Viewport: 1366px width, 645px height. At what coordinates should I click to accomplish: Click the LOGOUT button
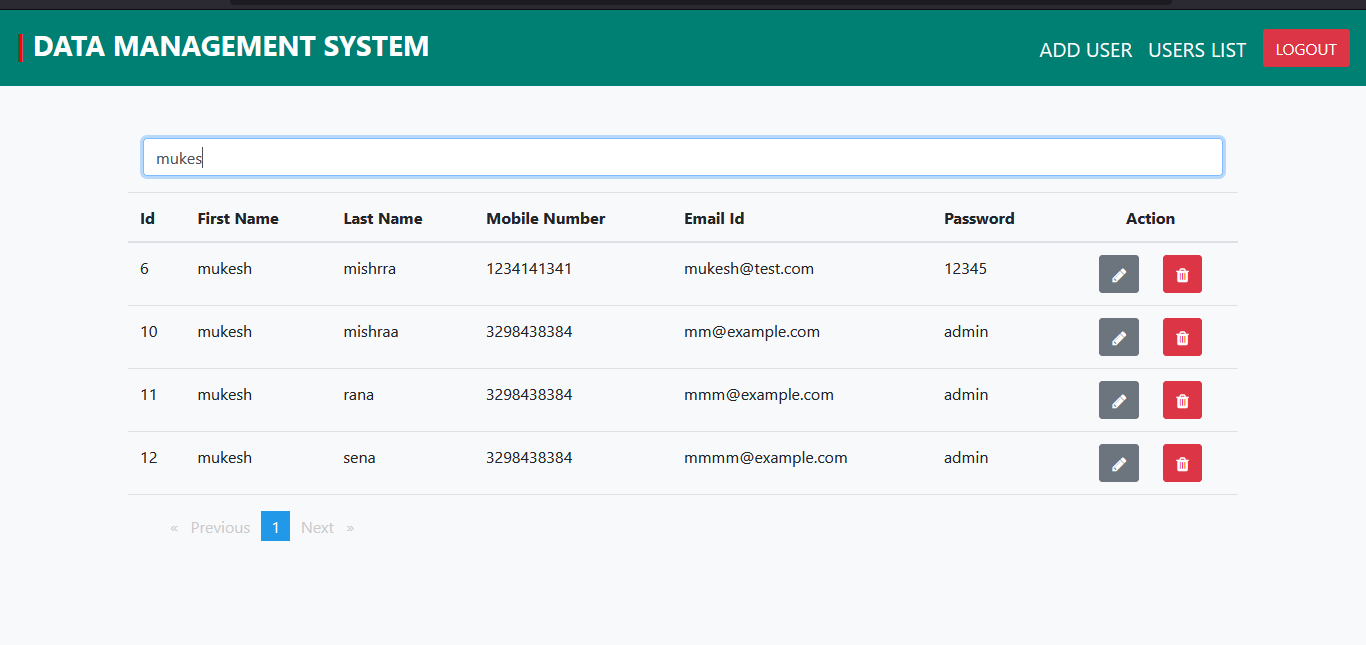(x=1306, y=48)
